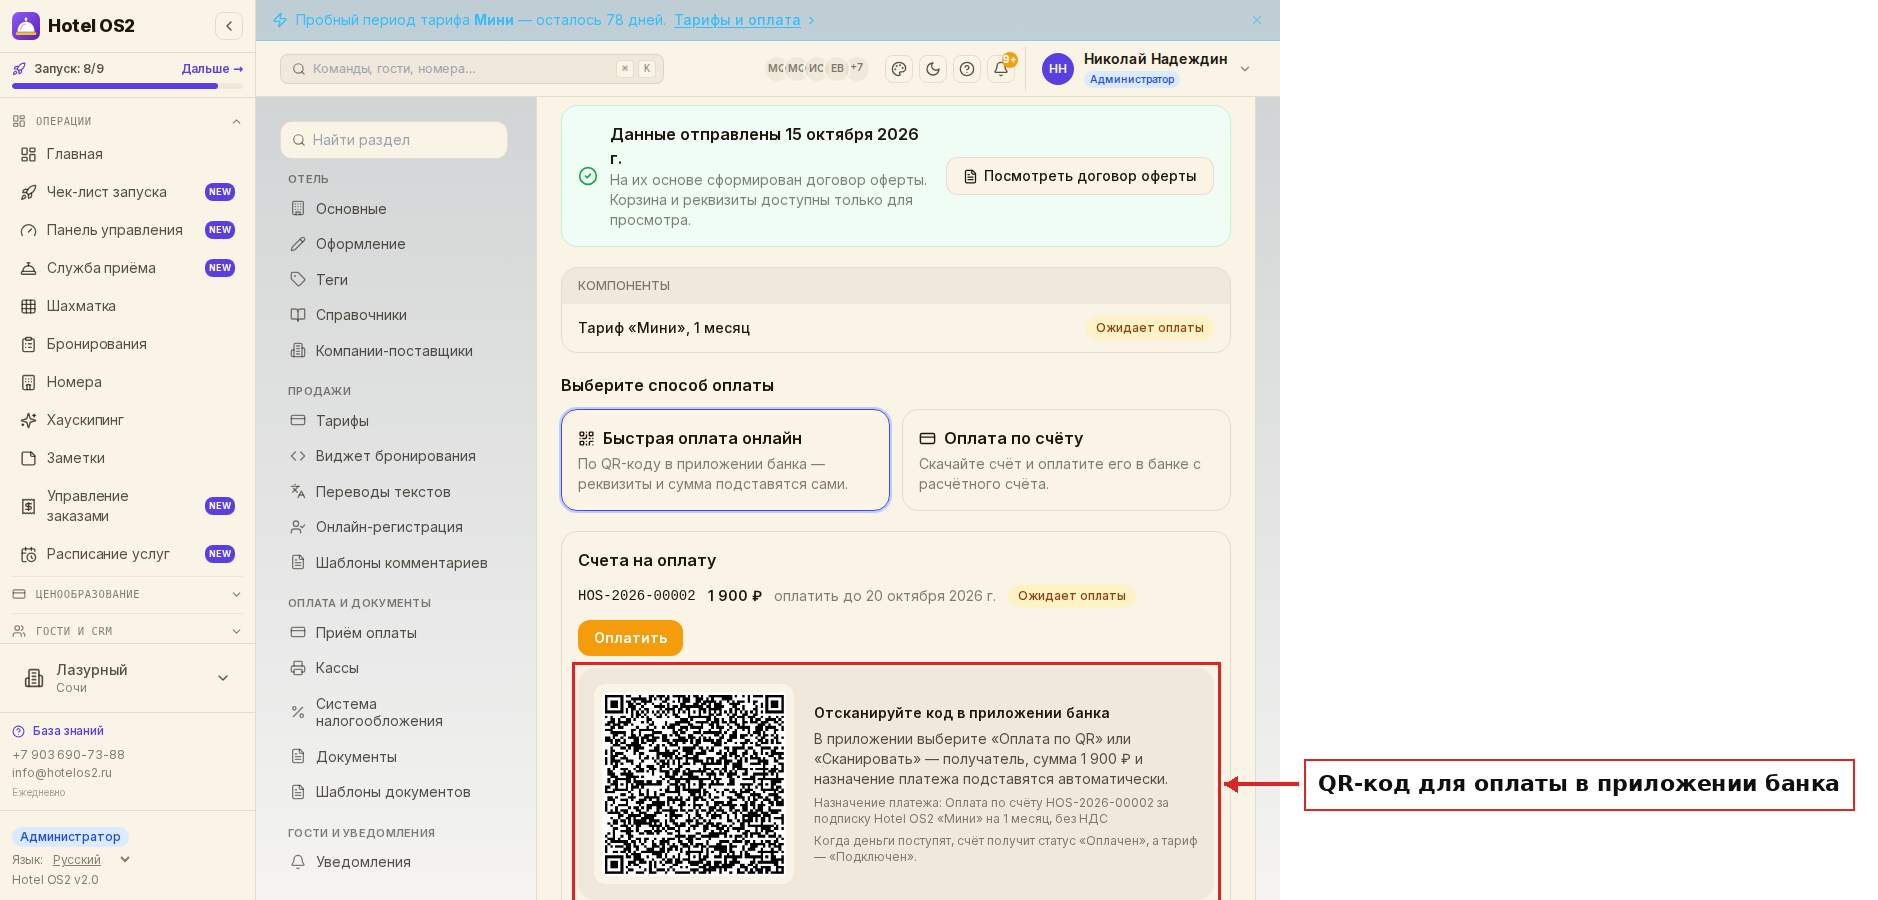This screenshot has width=1878, height=900.
Task: Open Тарифы и оплата link in banner
Action: (737, 20)
